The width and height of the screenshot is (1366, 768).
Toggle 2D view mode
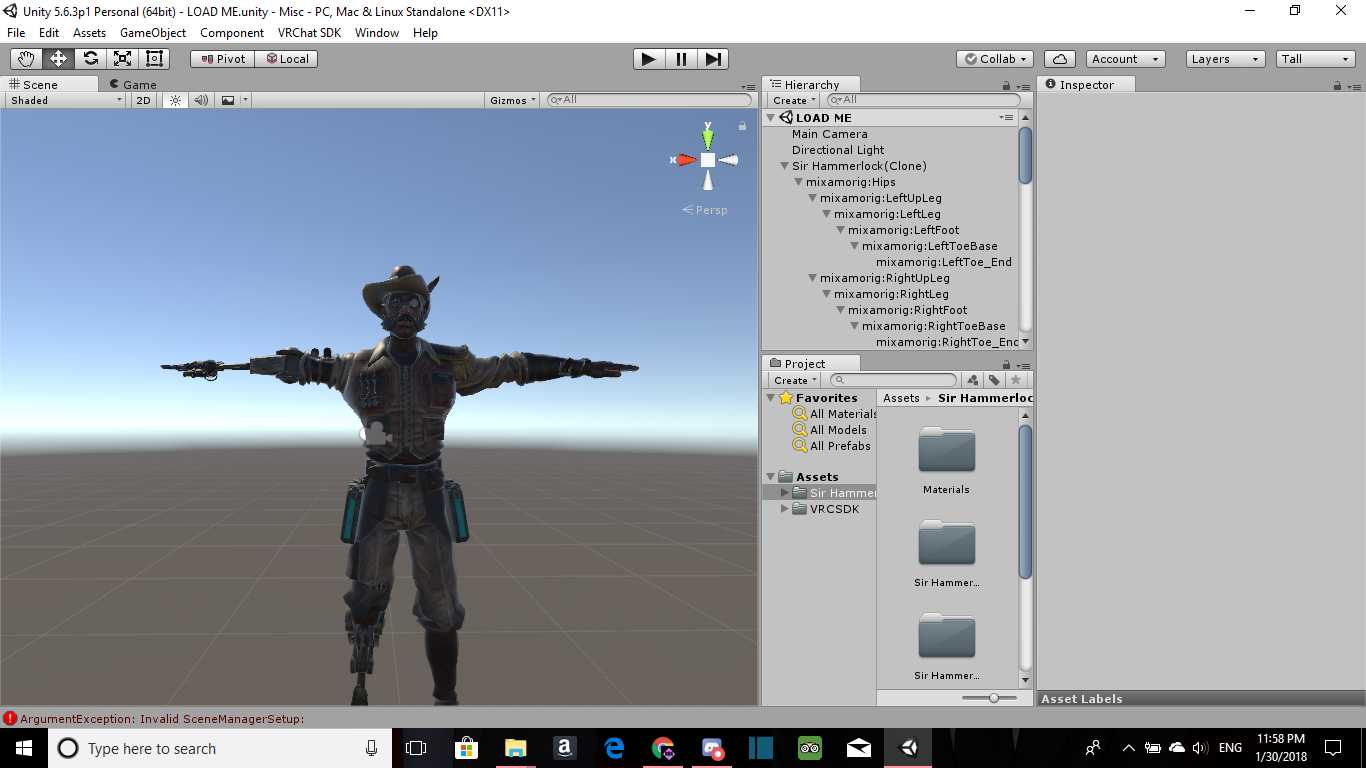pyautogui.click(x=144, y=100)
